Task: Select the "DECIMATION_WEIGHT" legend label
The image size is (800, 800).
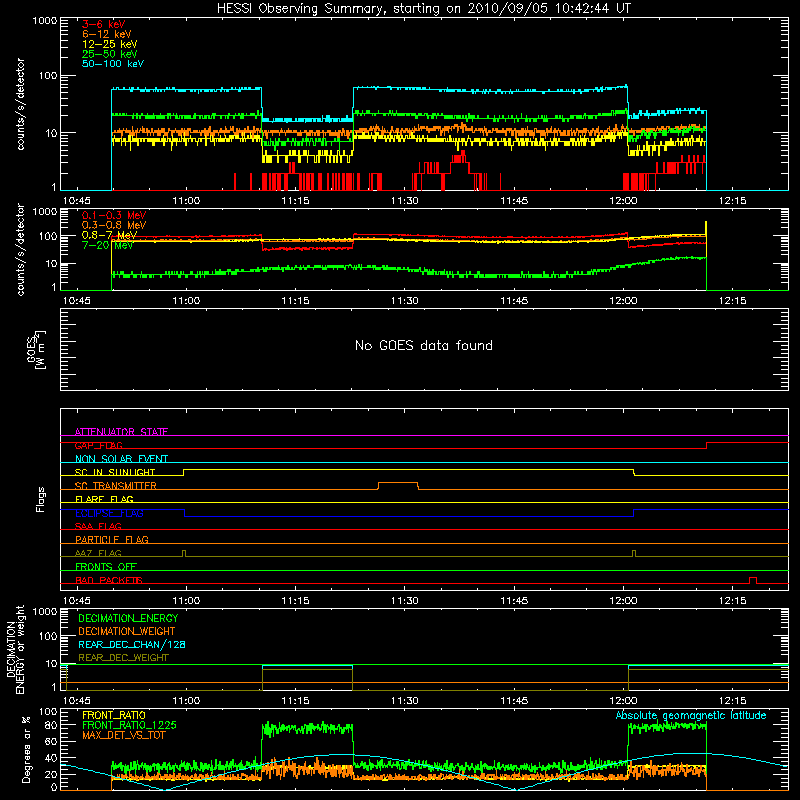Action: coord(127,631)
